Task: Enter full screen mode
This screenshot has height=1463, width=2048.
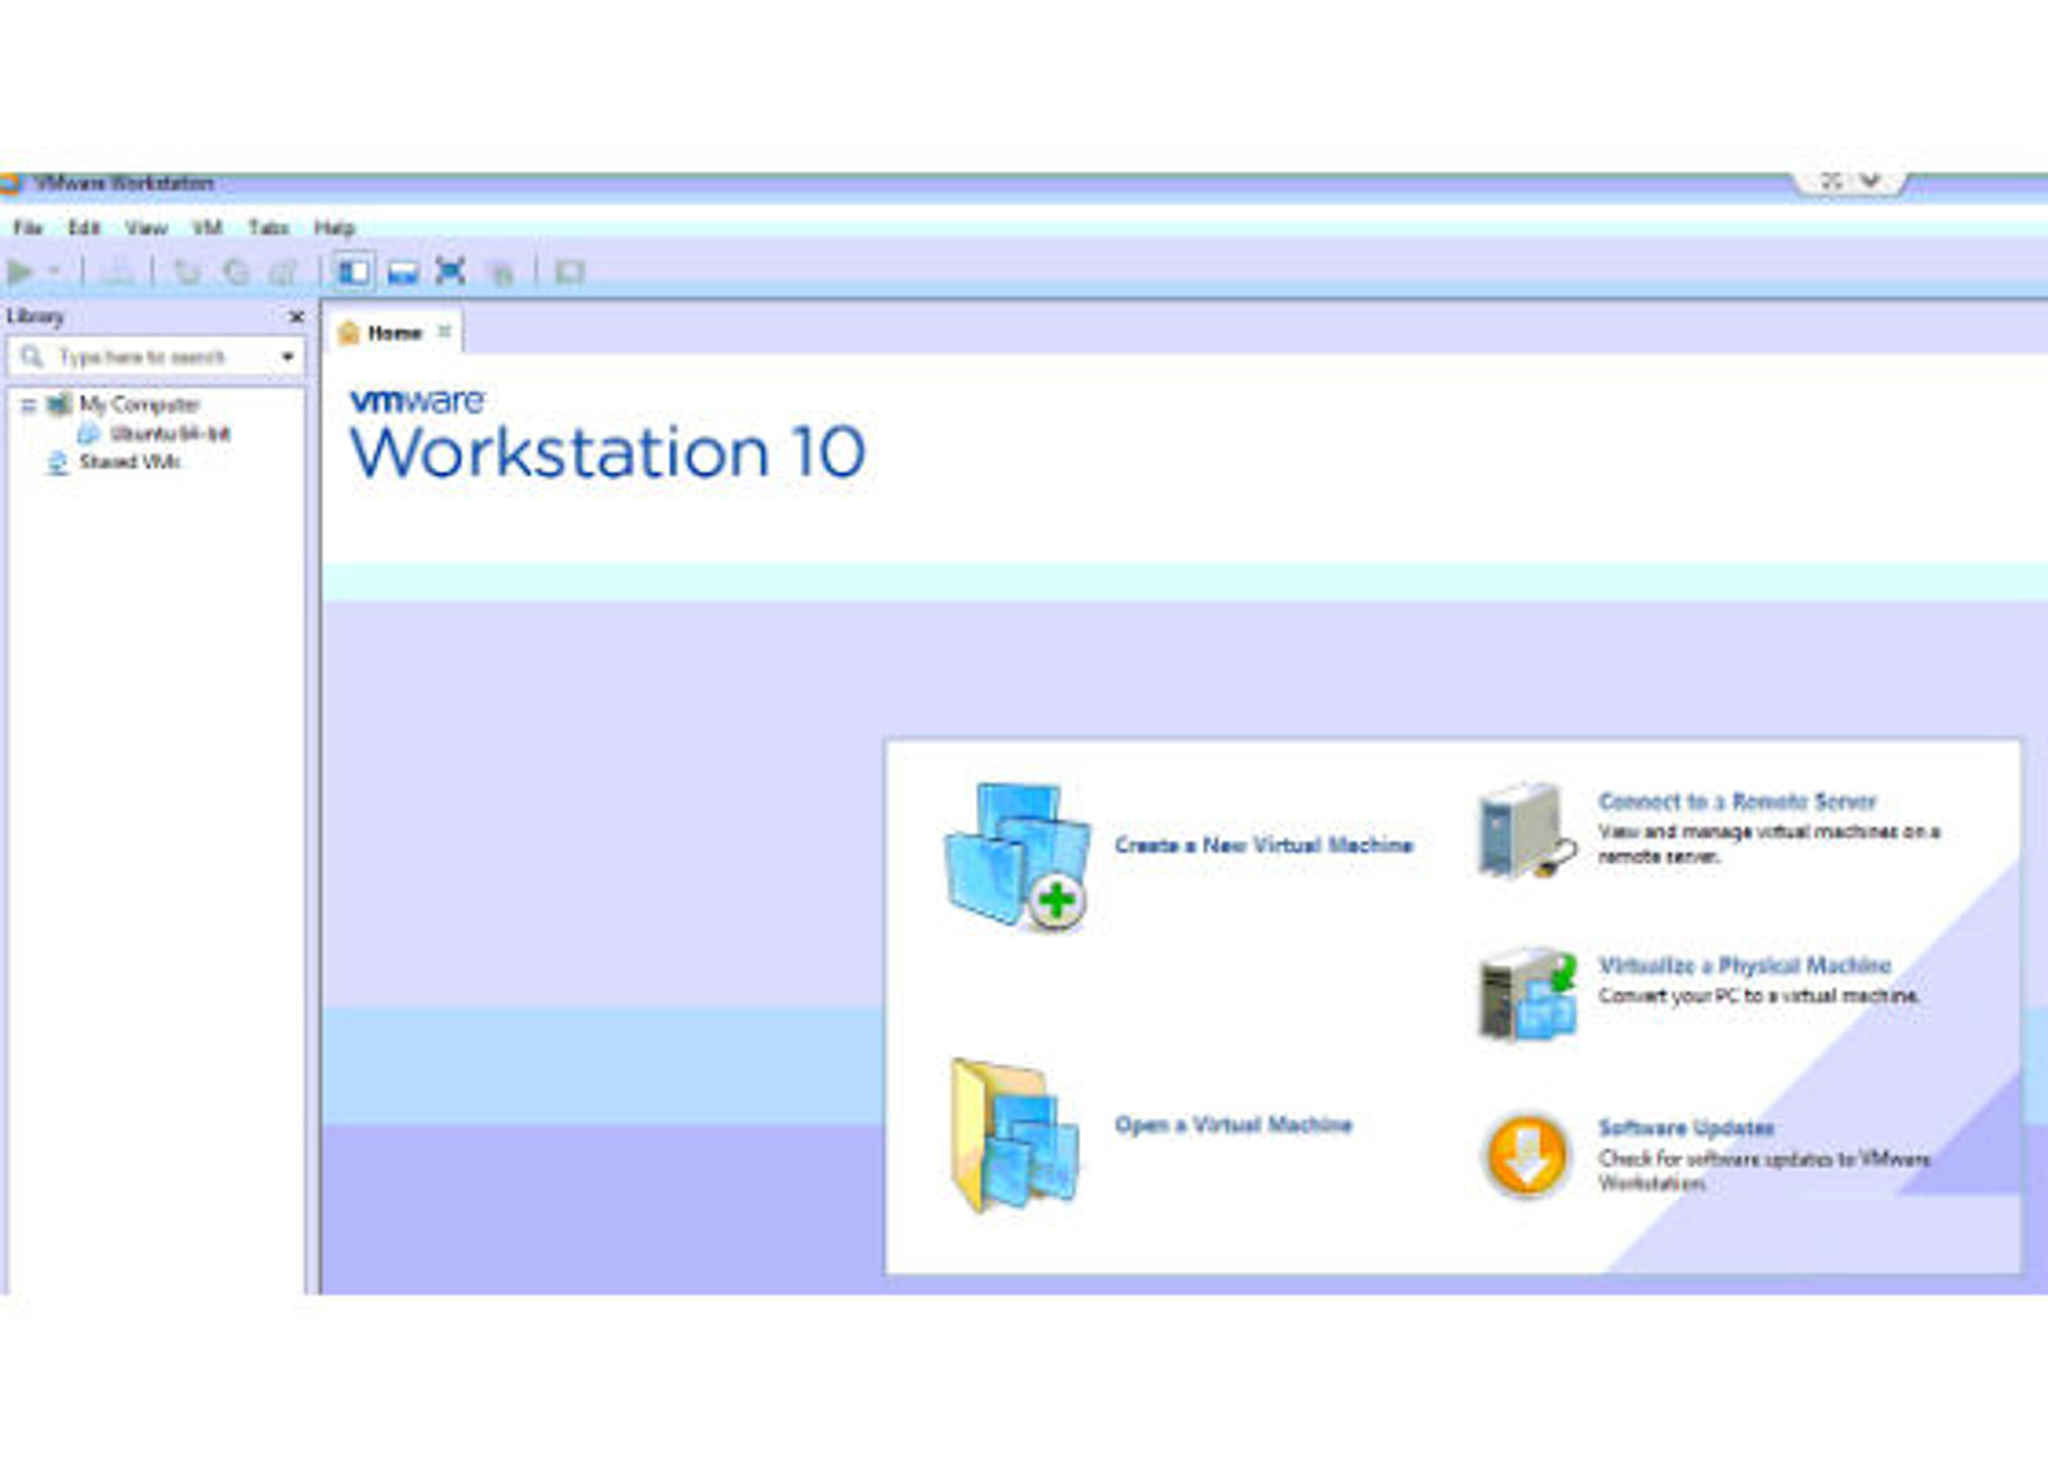Action: tap(451, 270)
